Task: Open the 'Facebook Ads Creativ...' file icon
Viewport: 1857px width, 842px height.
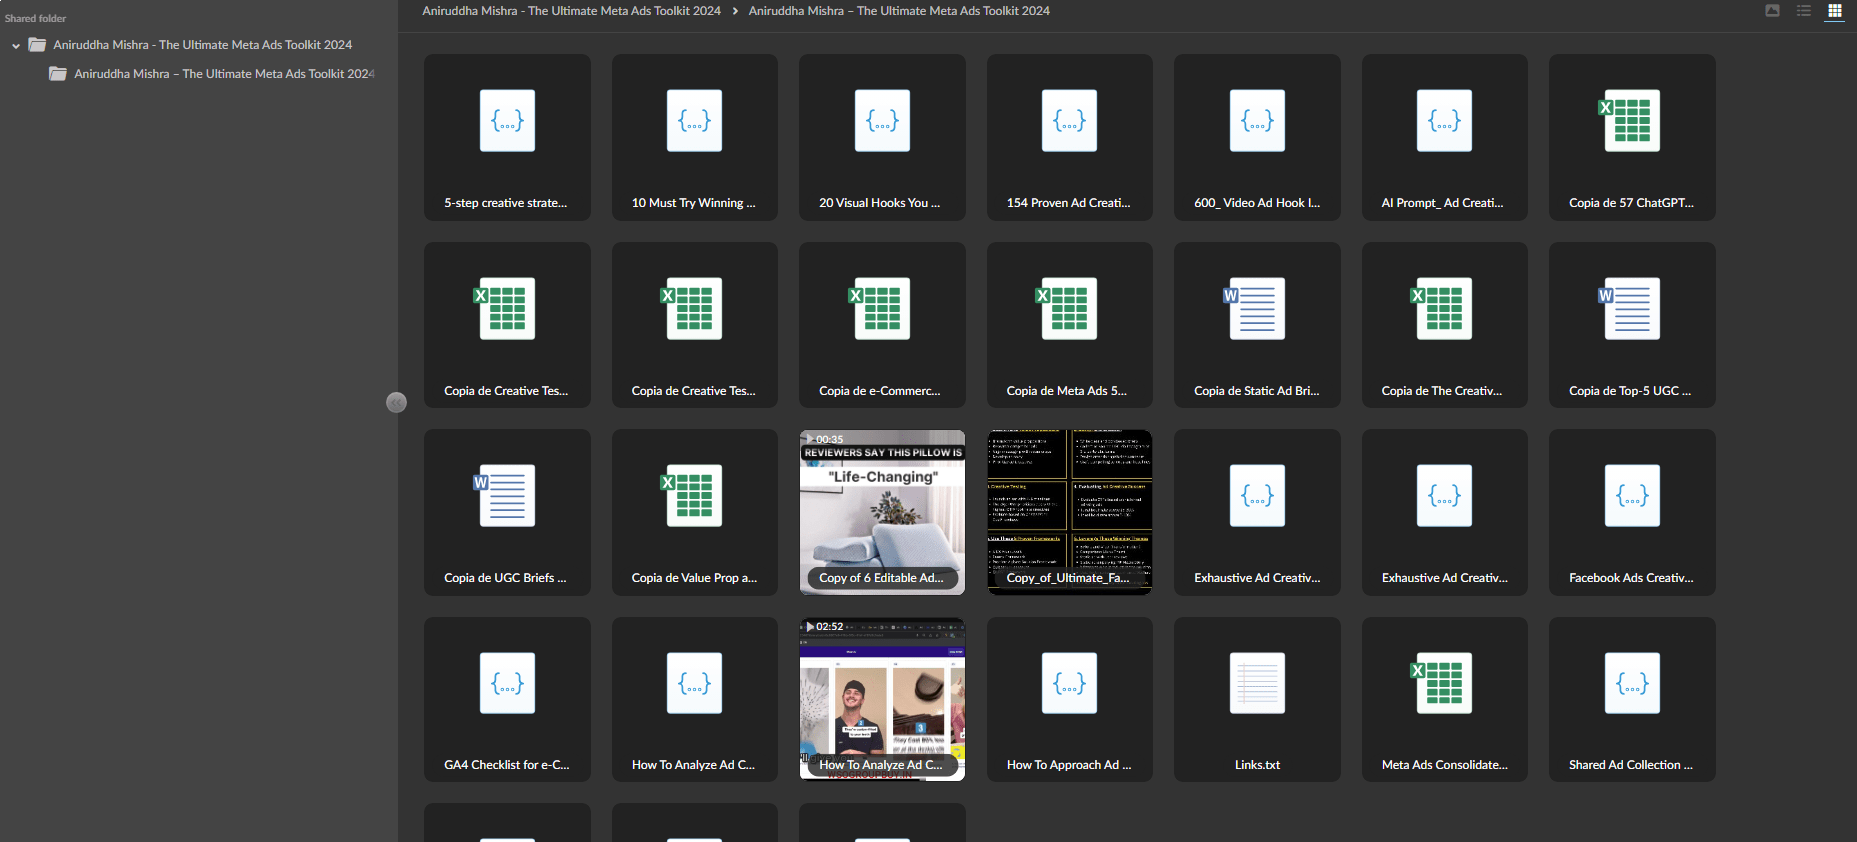Action: tap(1632, 496)
